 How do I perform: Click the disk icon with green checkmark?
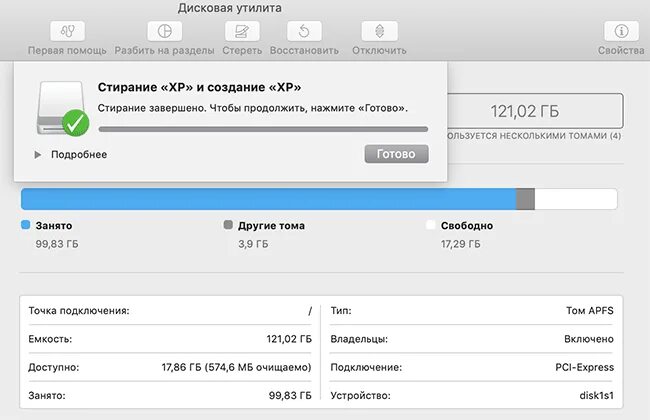63,108
